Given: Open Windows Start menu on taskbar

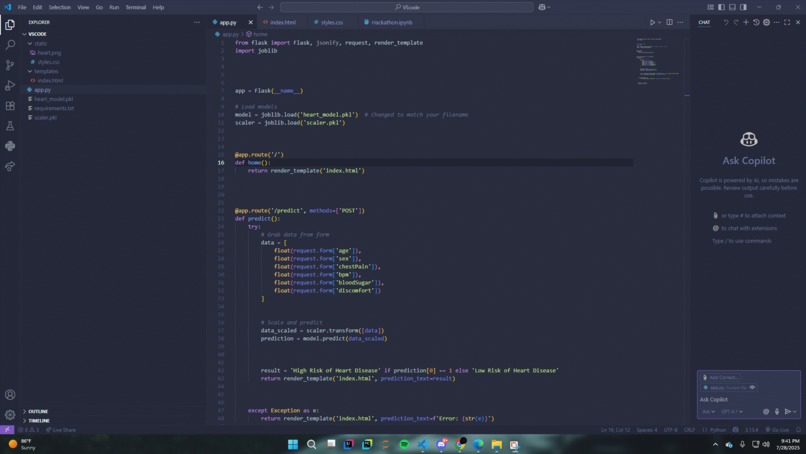Looking at the screenshot, I should 293,444.
